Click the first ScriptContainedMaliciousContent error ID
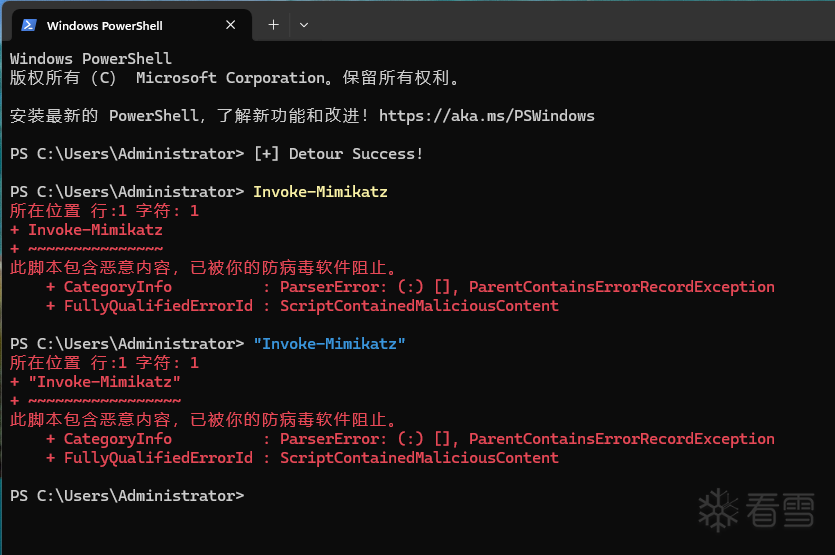Image resolution: width=835 pixels, height=555 pixels. point(419,306)
